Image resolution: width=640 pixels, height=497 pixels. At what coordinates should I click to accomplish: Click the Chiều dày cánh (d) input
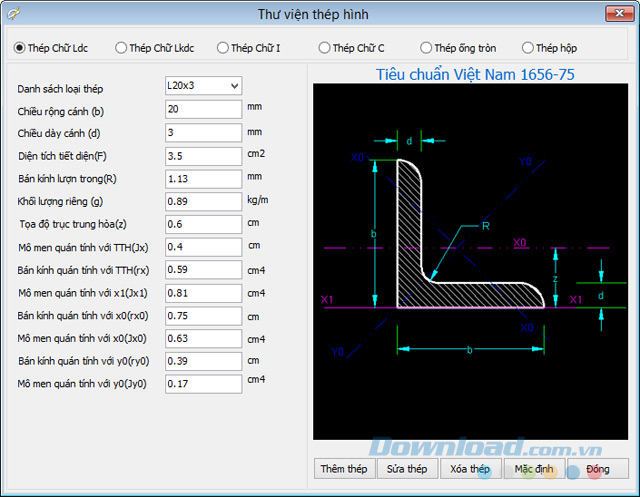[x=203, y=132]
